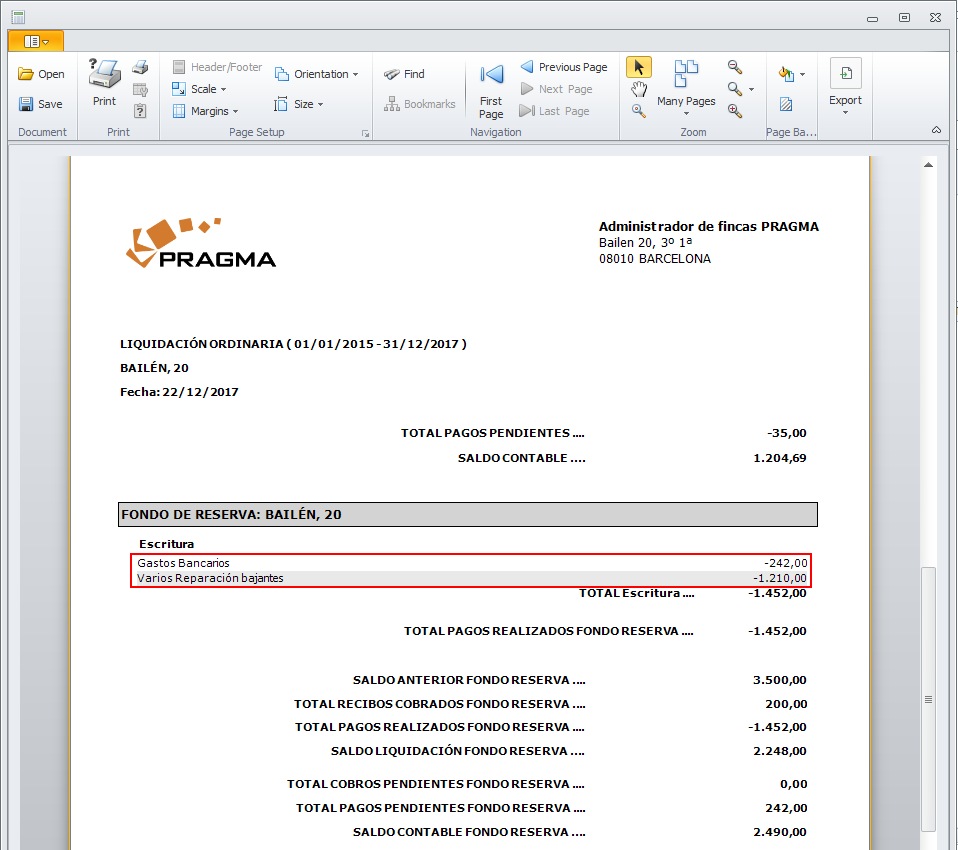
Task: Click the 'TOTAL Escritura ....' label
Action: 637,593
